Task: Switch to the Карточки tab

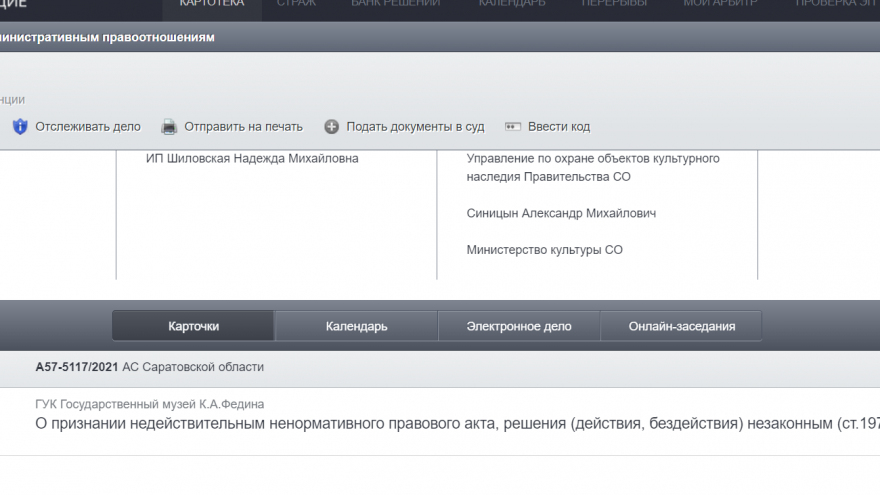Action: [x=193, y=326]
